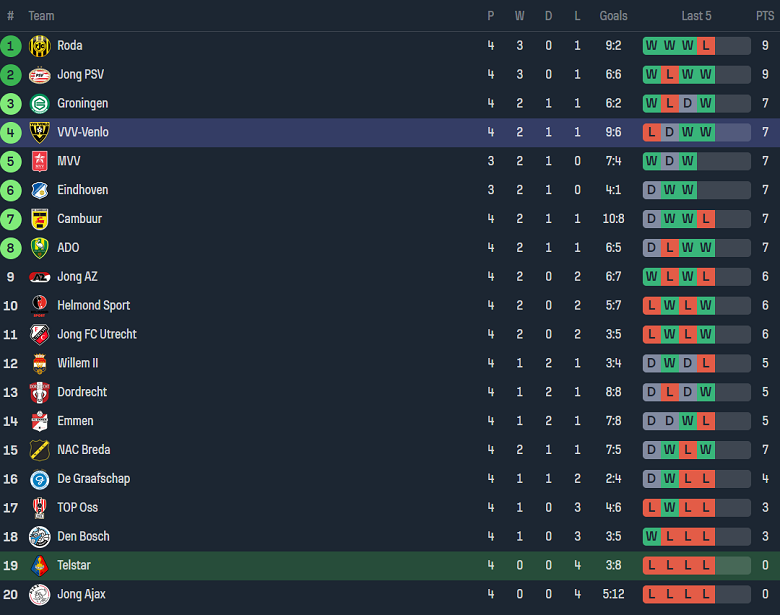The width and height of the screenshot is (780, 615).
Task: Click the Cambuur team crest
Action: (x=39, y=219)
